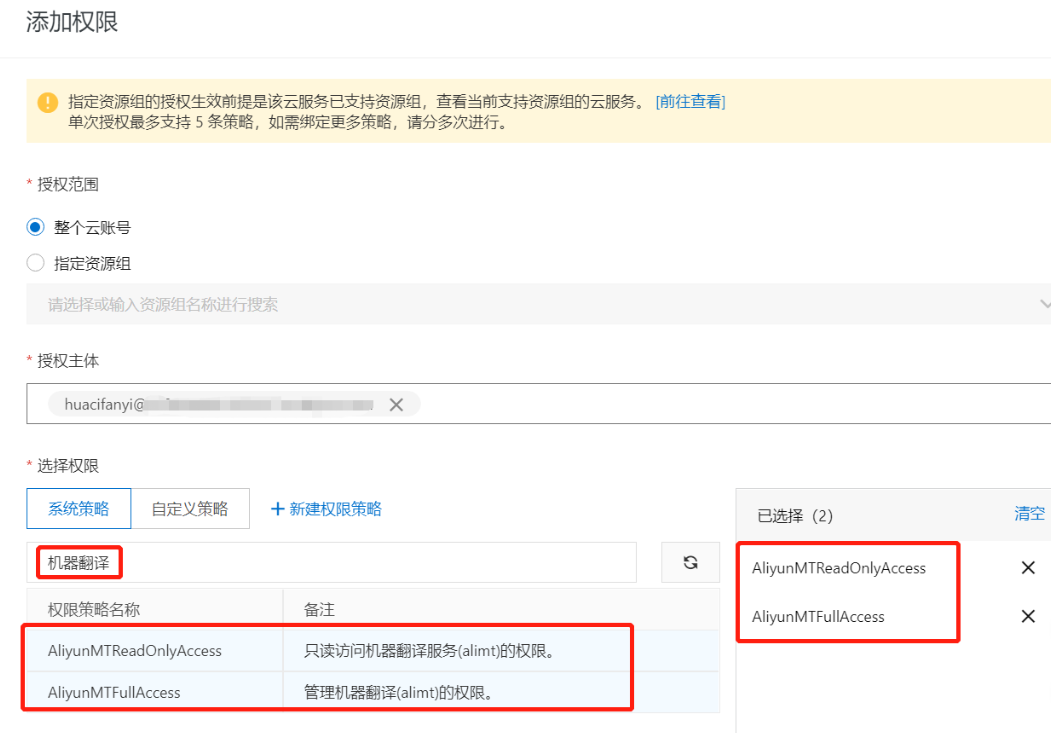Click the yellow warning info icon
The image size is (1051, 733).
pyautogui.click(x=47, y=102)
